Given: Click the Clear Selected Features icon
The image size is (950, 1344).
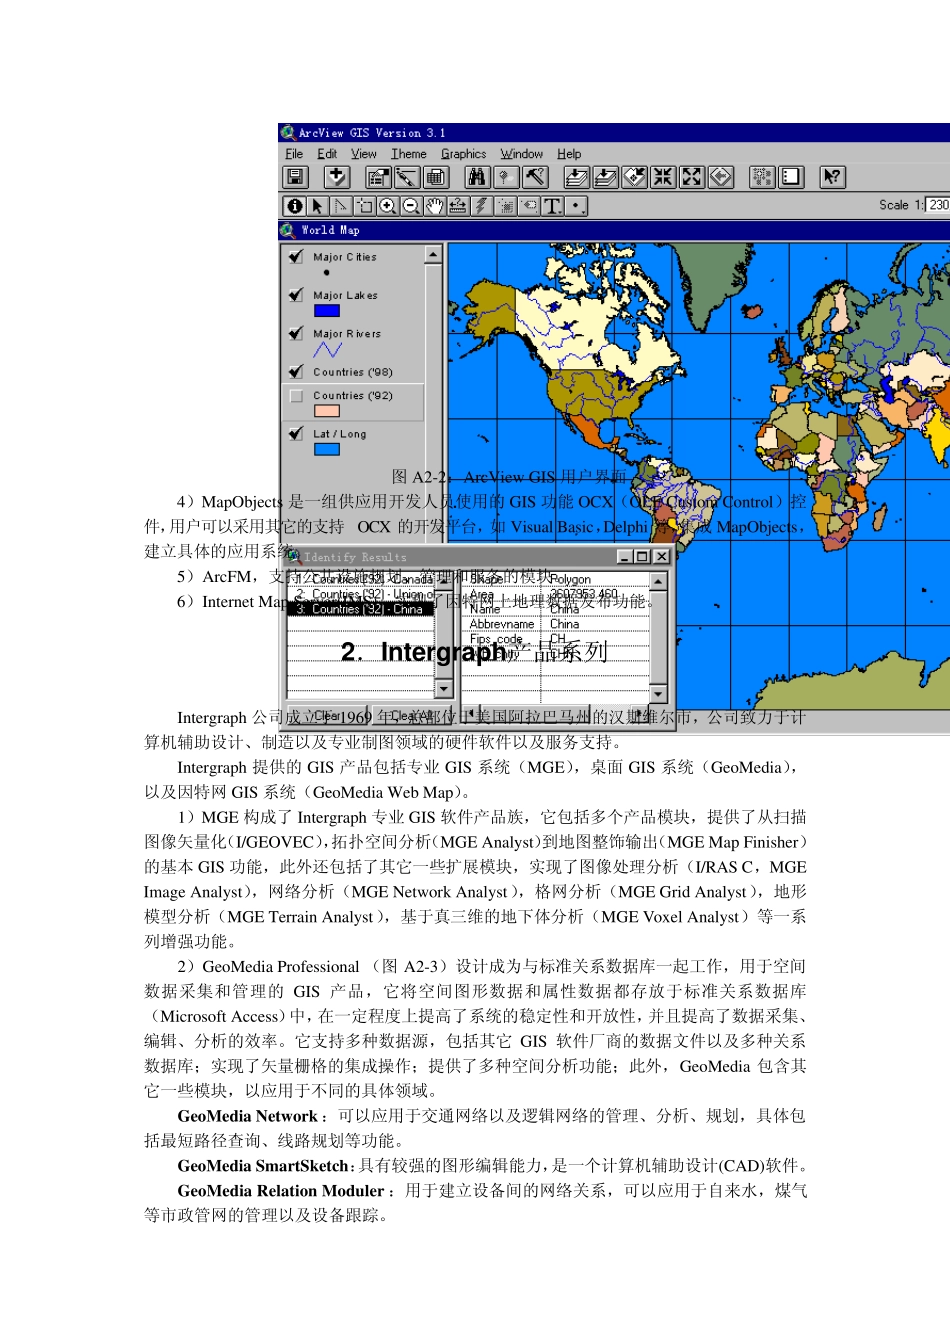Looking at the screenshot, I should (791, 177).
